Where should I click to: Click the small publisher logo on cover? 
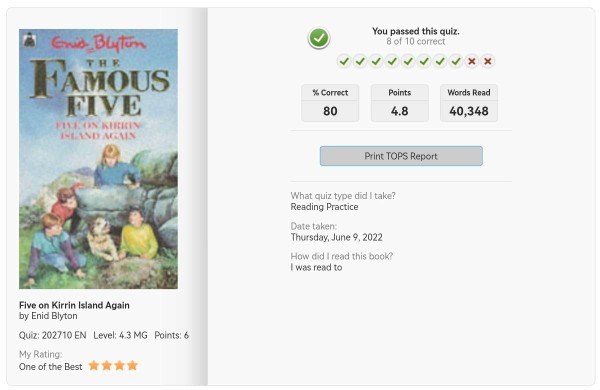[x=29, y=40]
